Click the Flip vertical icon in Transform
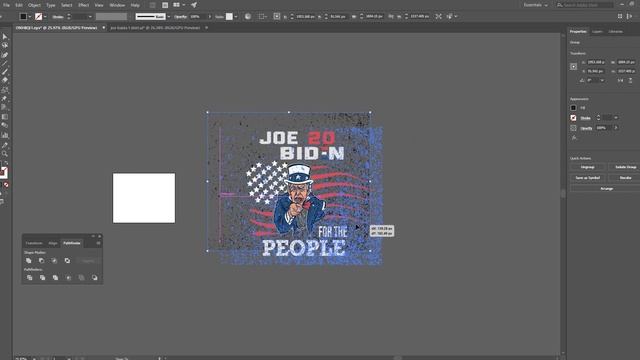 pos(630,80)
